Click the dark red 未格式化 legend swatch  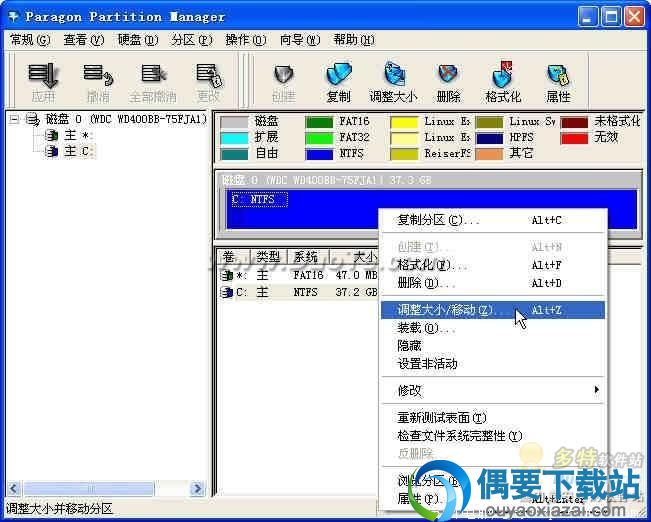[x=574, y=123]
